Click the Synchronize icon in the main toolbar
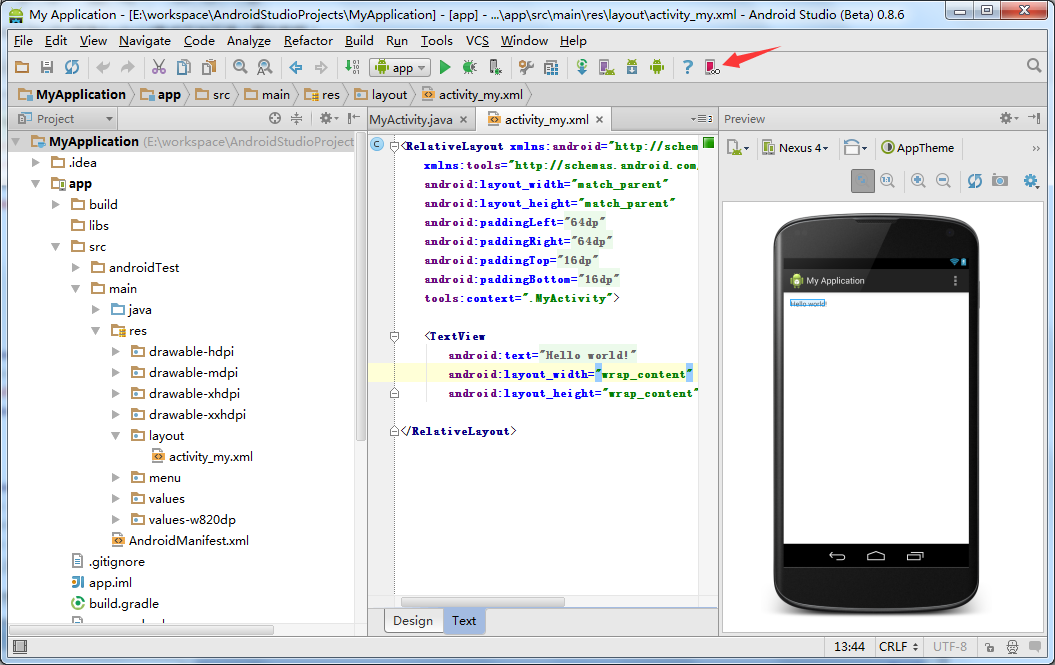This screenshot has height=665, width=1055. 71,67
